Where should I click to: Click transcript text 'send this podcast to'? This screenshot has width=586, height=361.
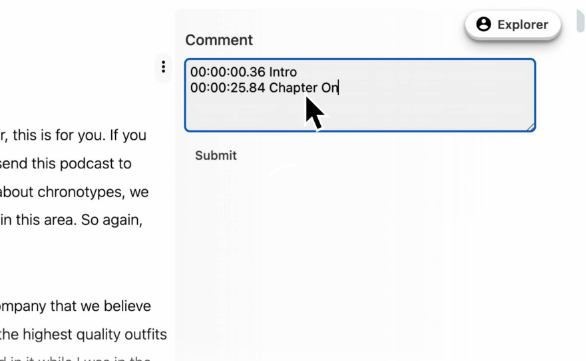[x=65, y=164]
